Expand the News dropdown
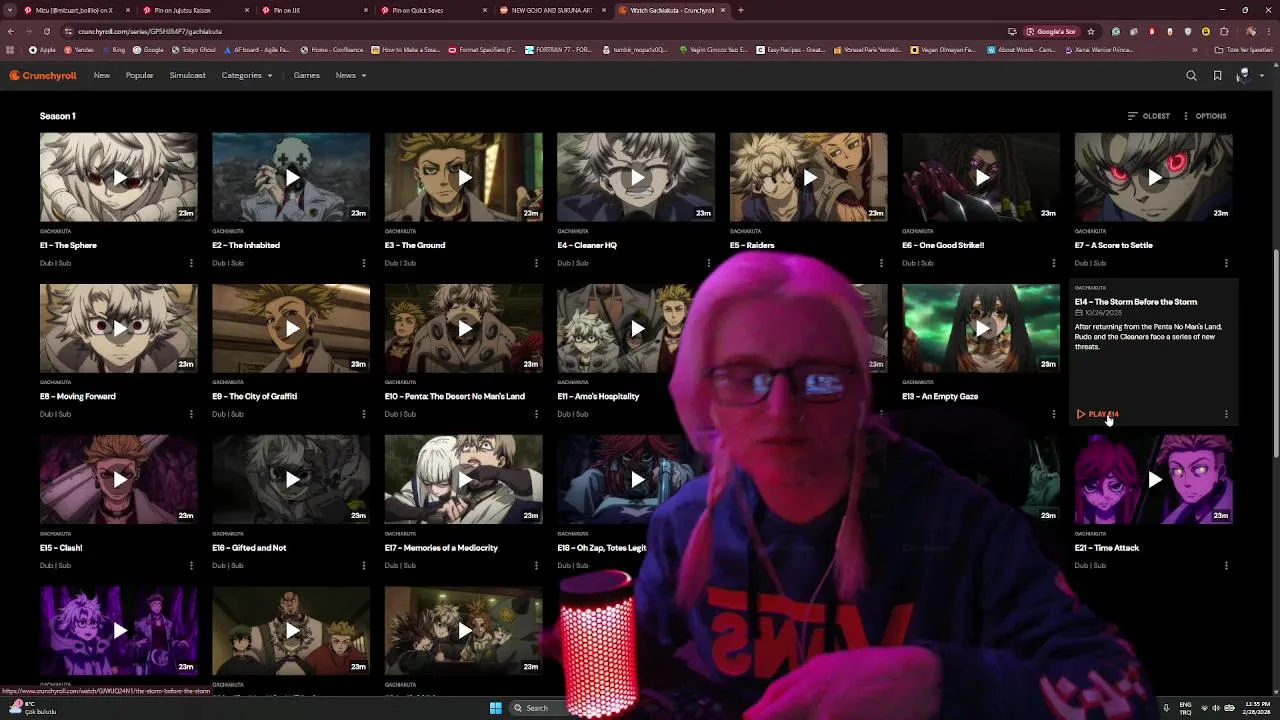 click(351, 75)
